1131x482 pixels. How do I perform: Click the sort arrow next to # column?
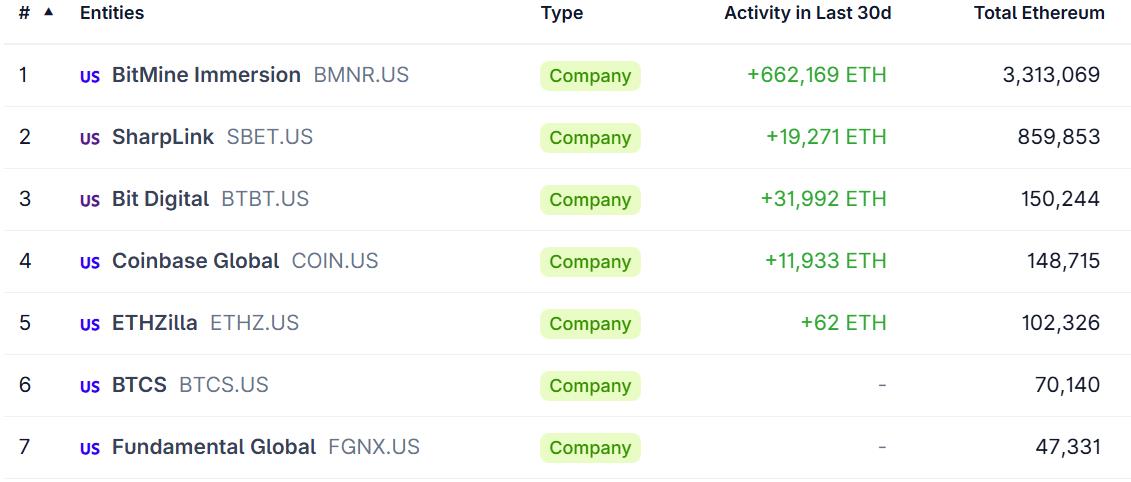click(x=48, y=12)
